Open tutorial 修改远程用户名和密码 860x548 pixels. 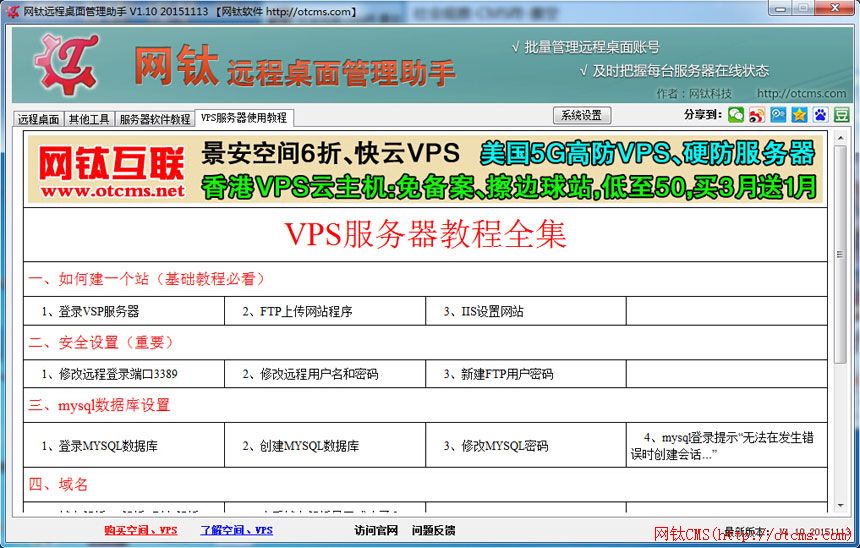click(310, 374)
